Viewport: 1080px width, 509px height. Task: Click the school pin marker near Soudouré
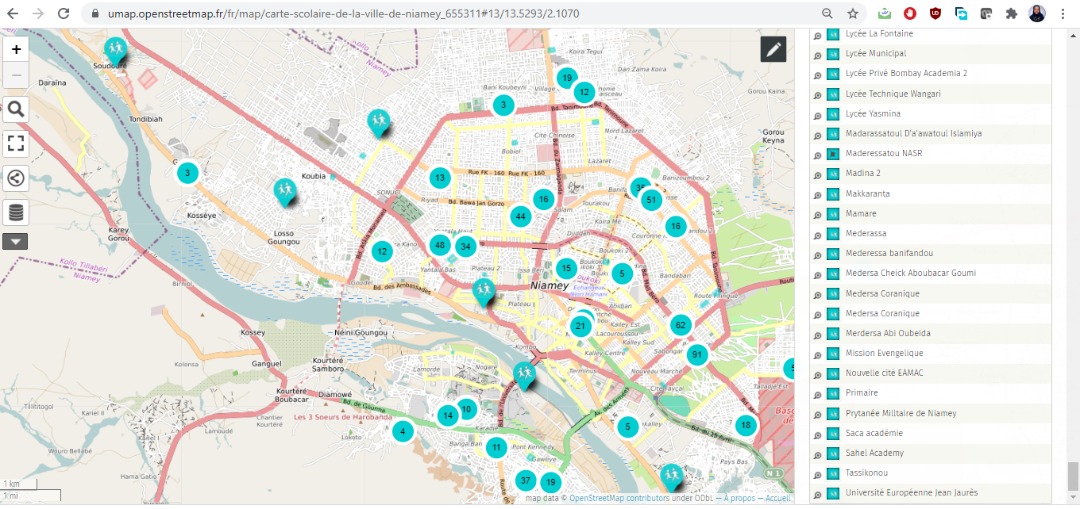(115, 49)
